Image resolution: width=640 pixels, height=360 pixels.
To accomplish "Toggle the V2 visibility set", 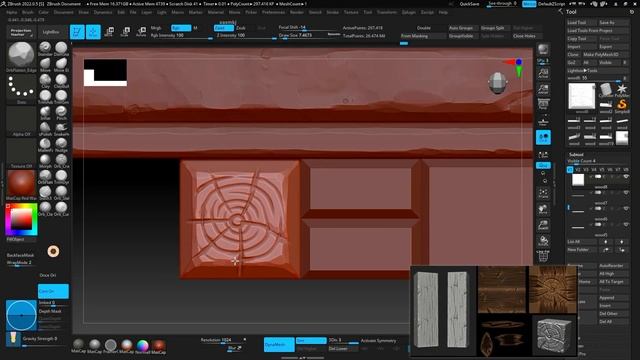I will tap(578, 169).
